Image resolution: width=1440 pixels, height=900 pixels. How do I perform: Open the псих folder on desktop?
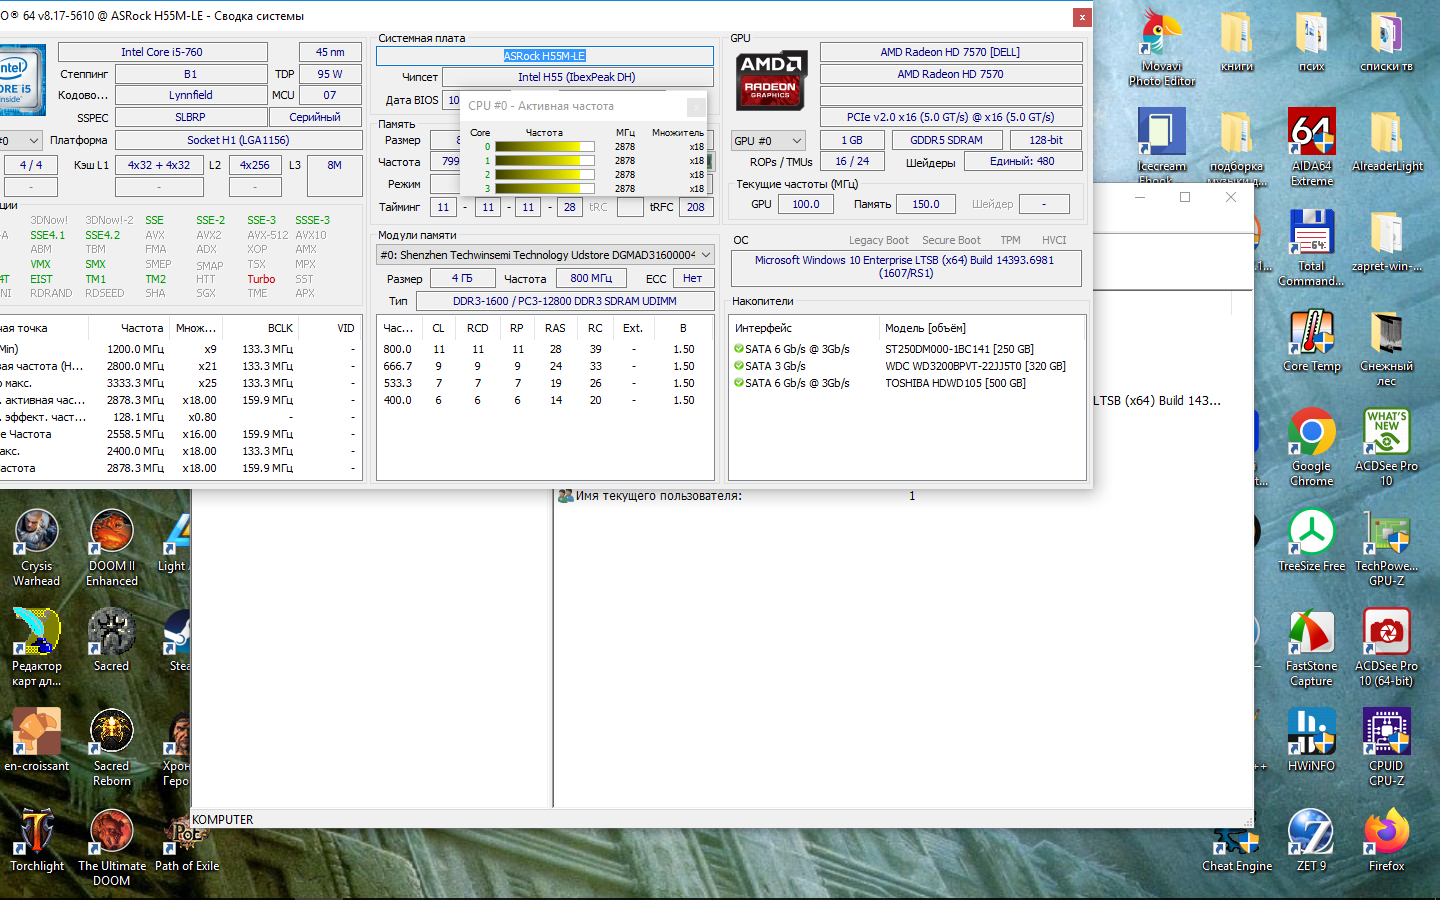1312,42
